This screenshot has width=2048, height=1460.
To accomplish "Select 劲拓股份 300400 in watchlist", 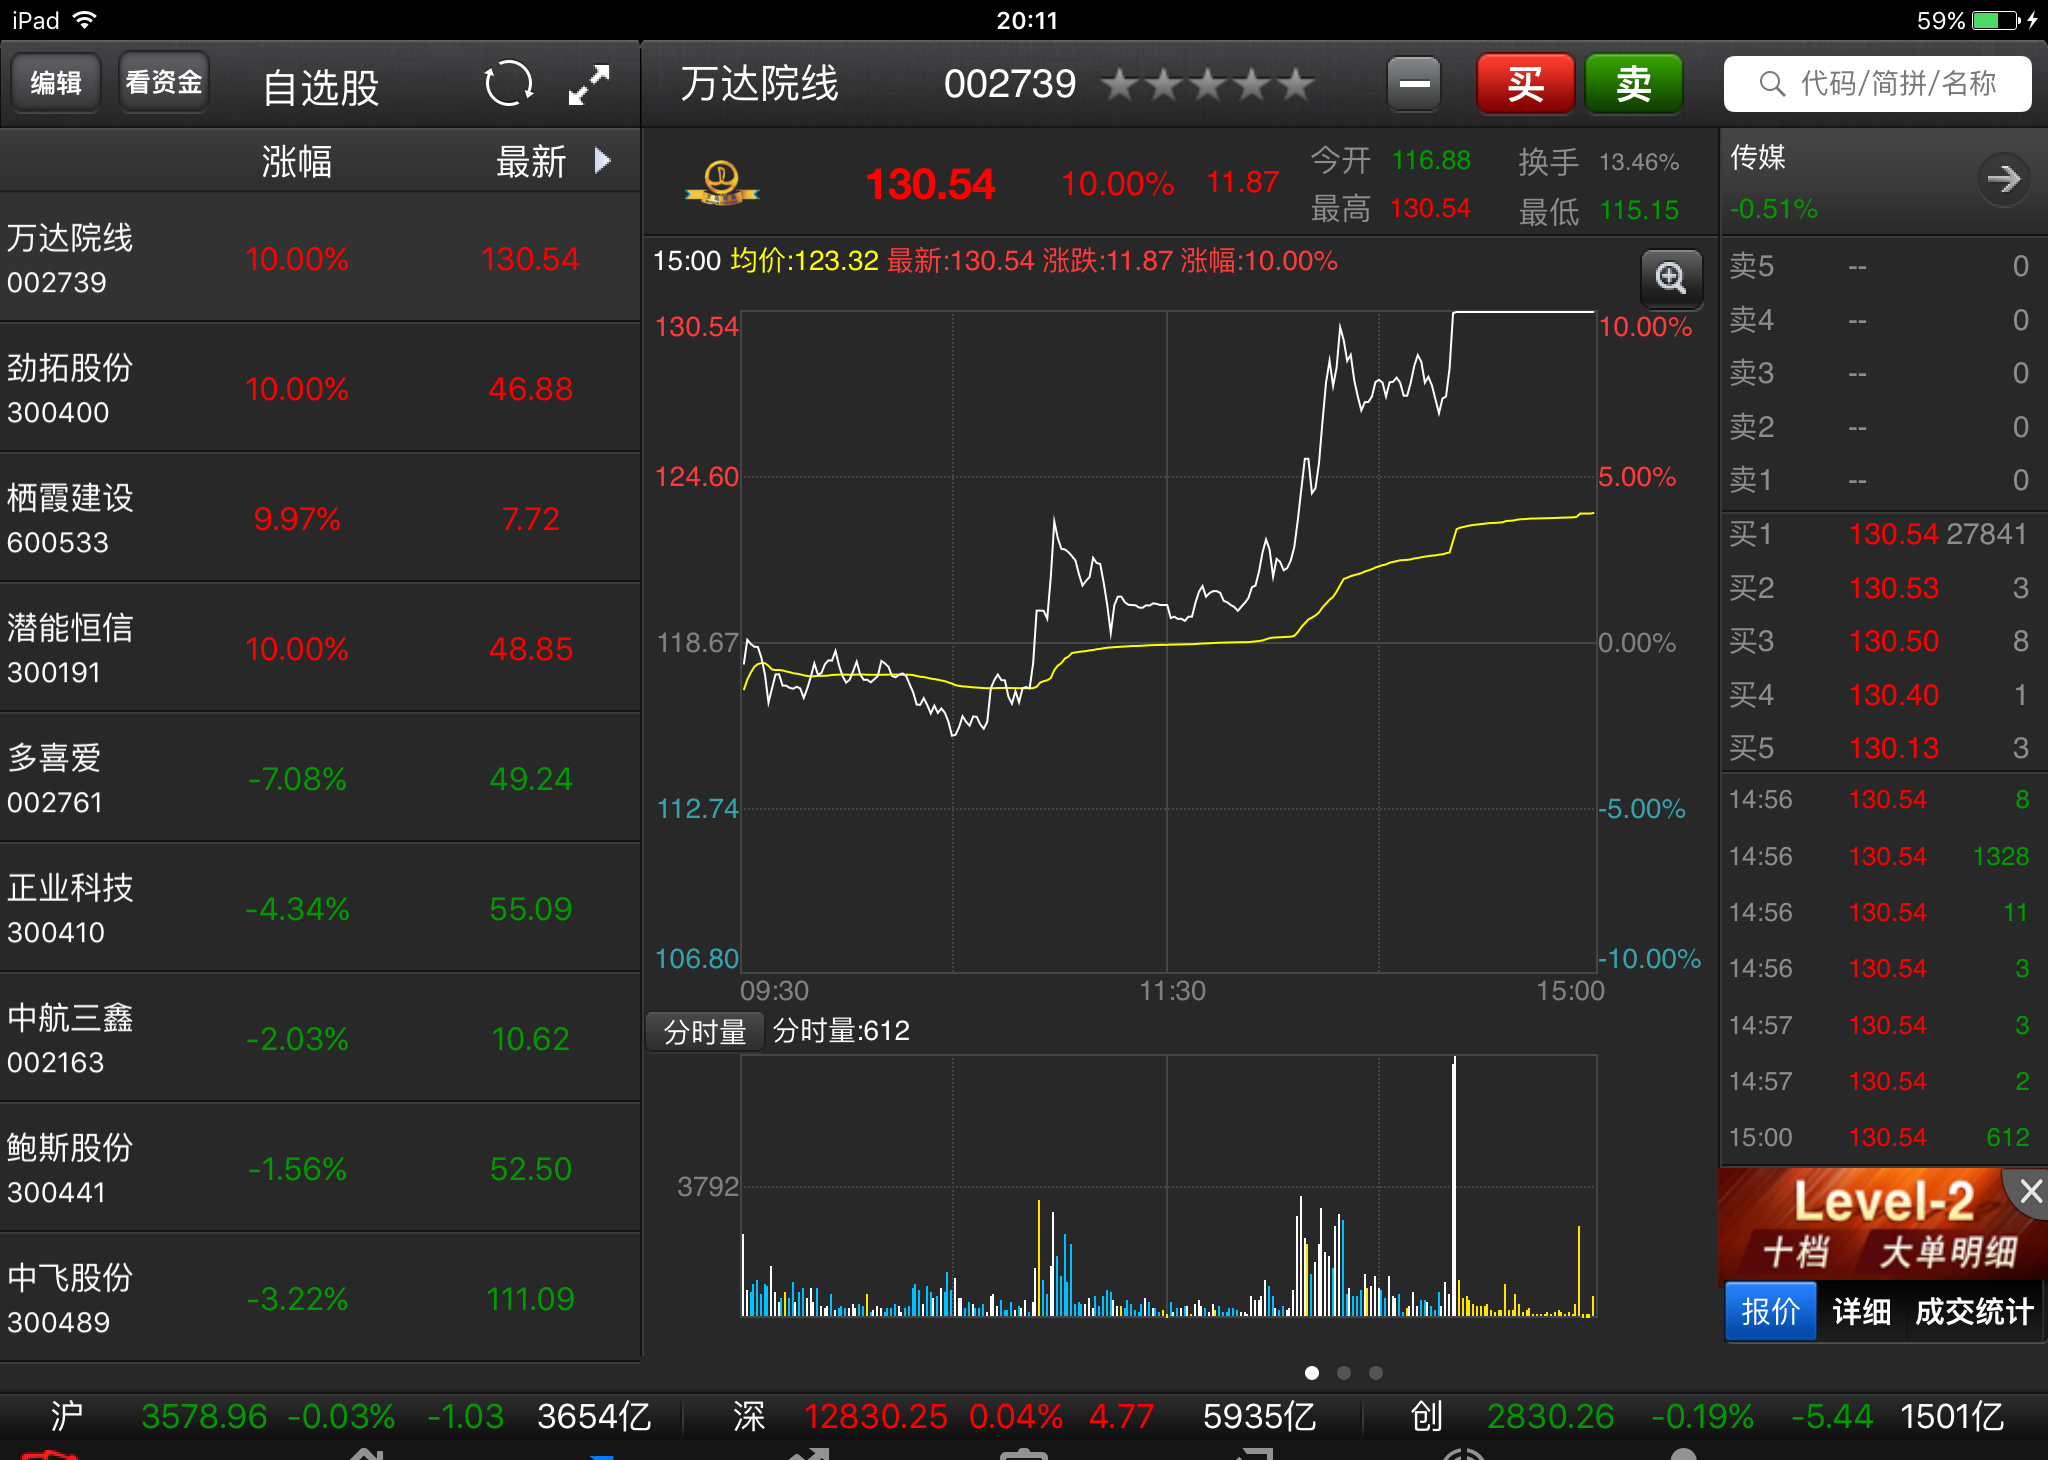I will click(x=320, y=389).
